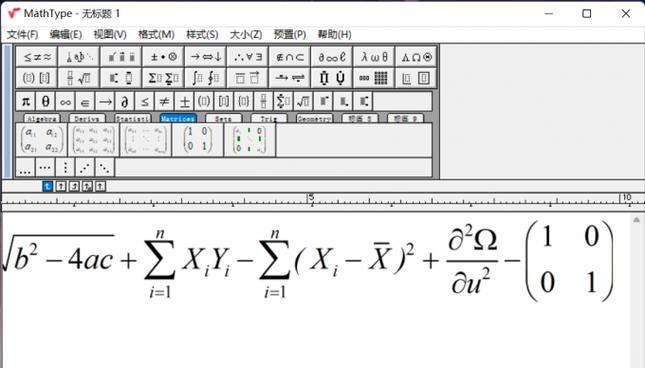Open the 格式(M) menu
This screenshot has width=645, height=368.
(x=156, y=35)
